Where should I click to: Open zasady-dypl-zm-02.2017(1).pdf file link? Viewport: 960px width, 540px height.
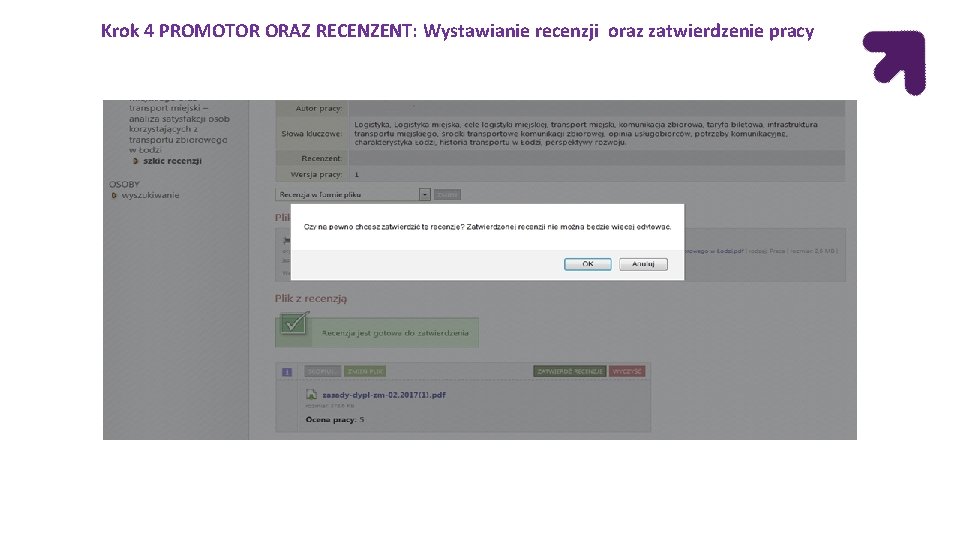[x=384, y=395]
